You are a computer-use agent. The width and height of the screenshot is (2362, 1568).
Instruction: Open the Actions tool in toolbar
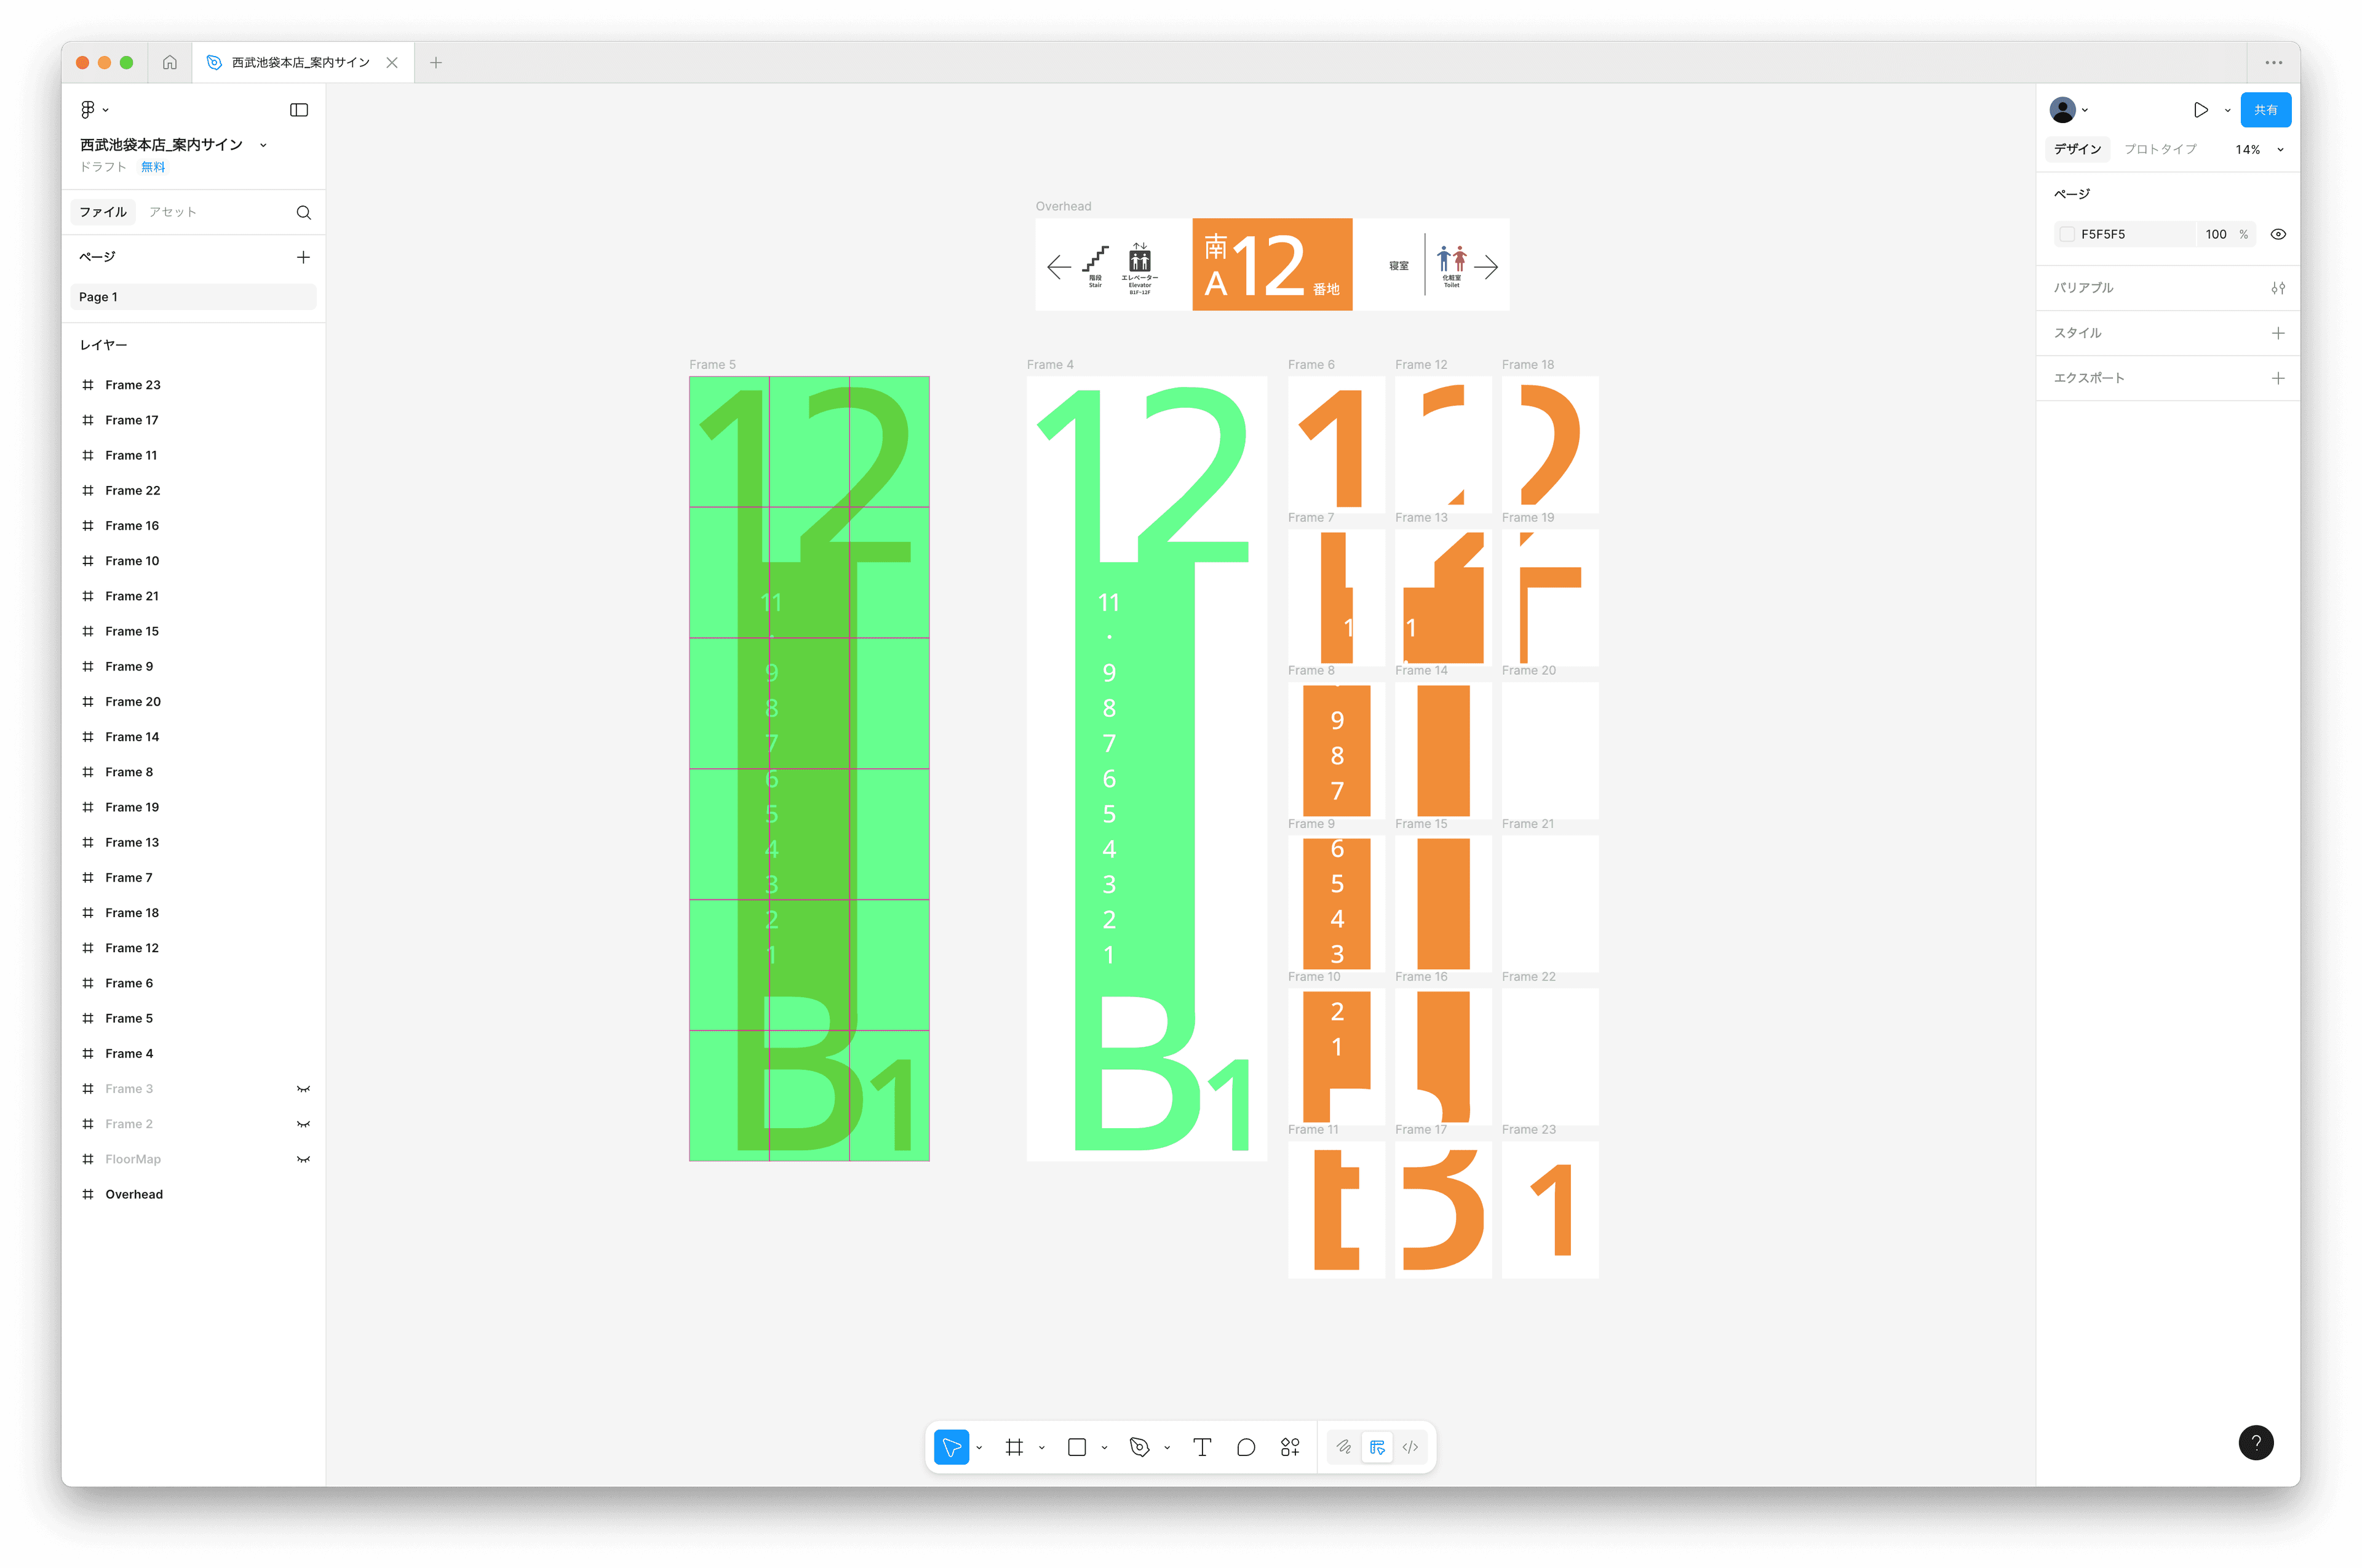click(1290, 1447)
